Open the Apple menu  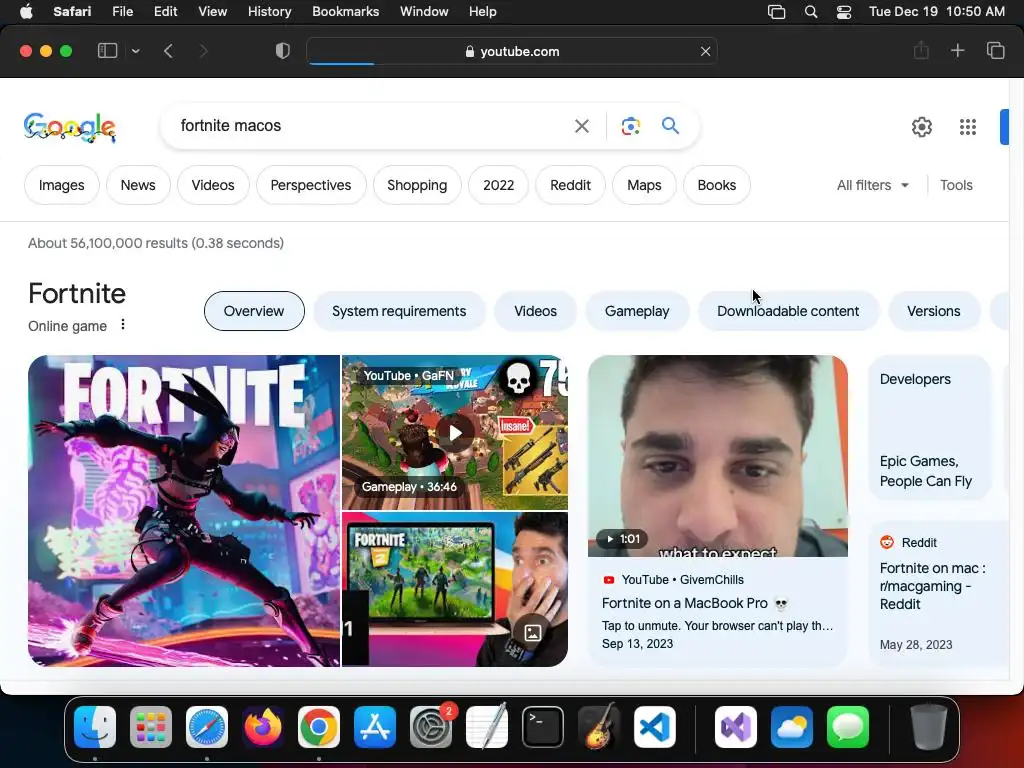[26, 12]
